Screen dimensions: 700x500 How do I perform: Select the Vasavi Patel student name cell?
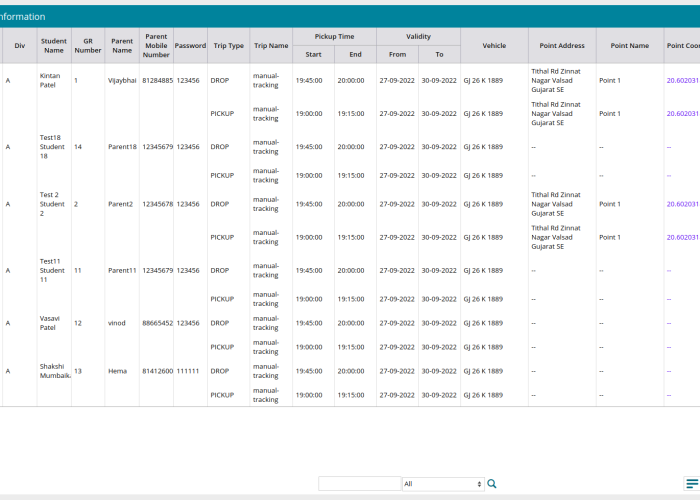pyautogui.click(x=49, y=322)
